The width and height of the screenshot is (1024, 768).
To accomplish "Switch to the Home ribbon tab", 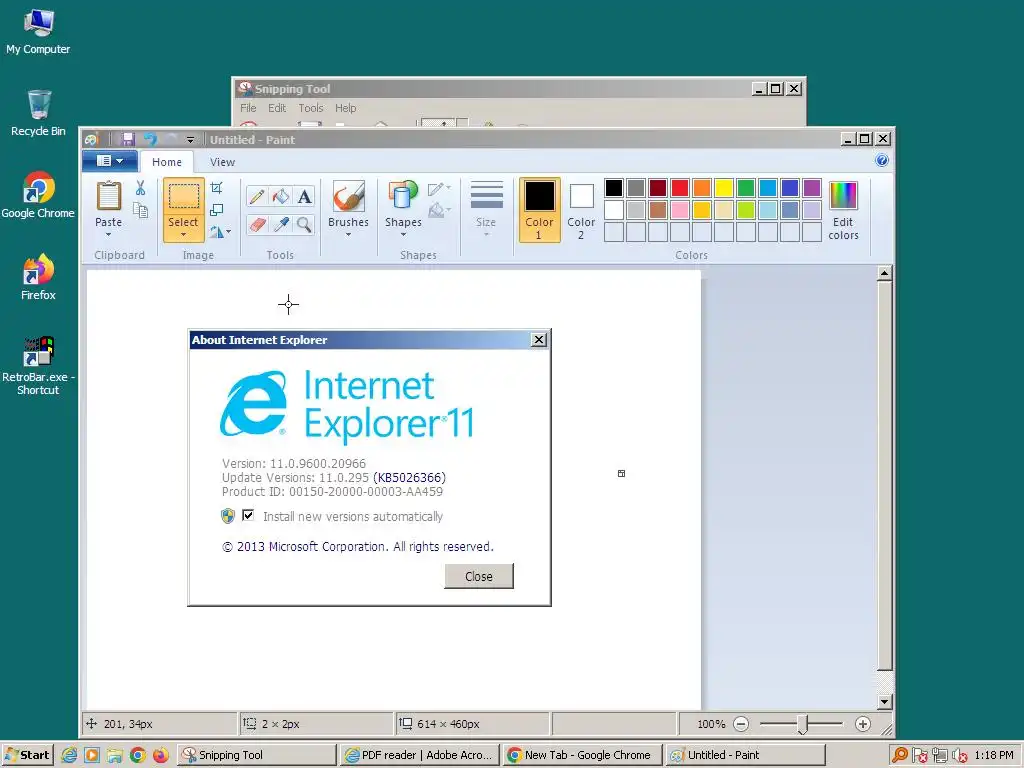I will [x=167, y=162].
